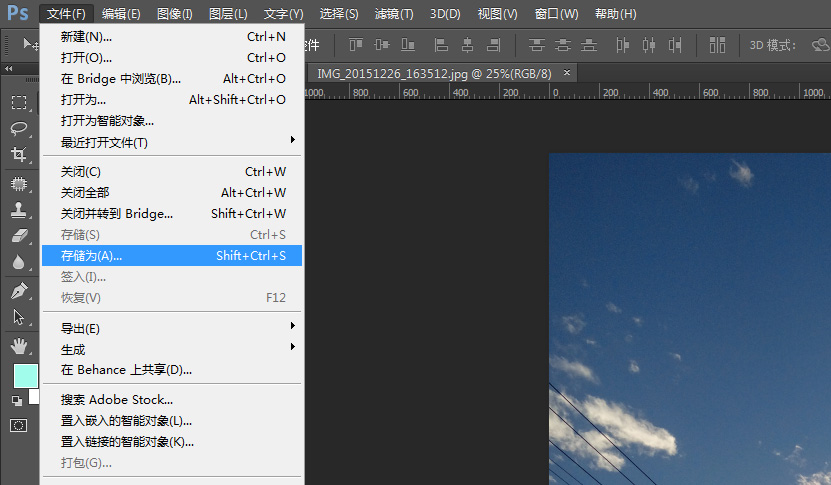The width and height of the screenshot is (831, 485).
Task: Open the 滤镜(T) menu
Action: 394,14
